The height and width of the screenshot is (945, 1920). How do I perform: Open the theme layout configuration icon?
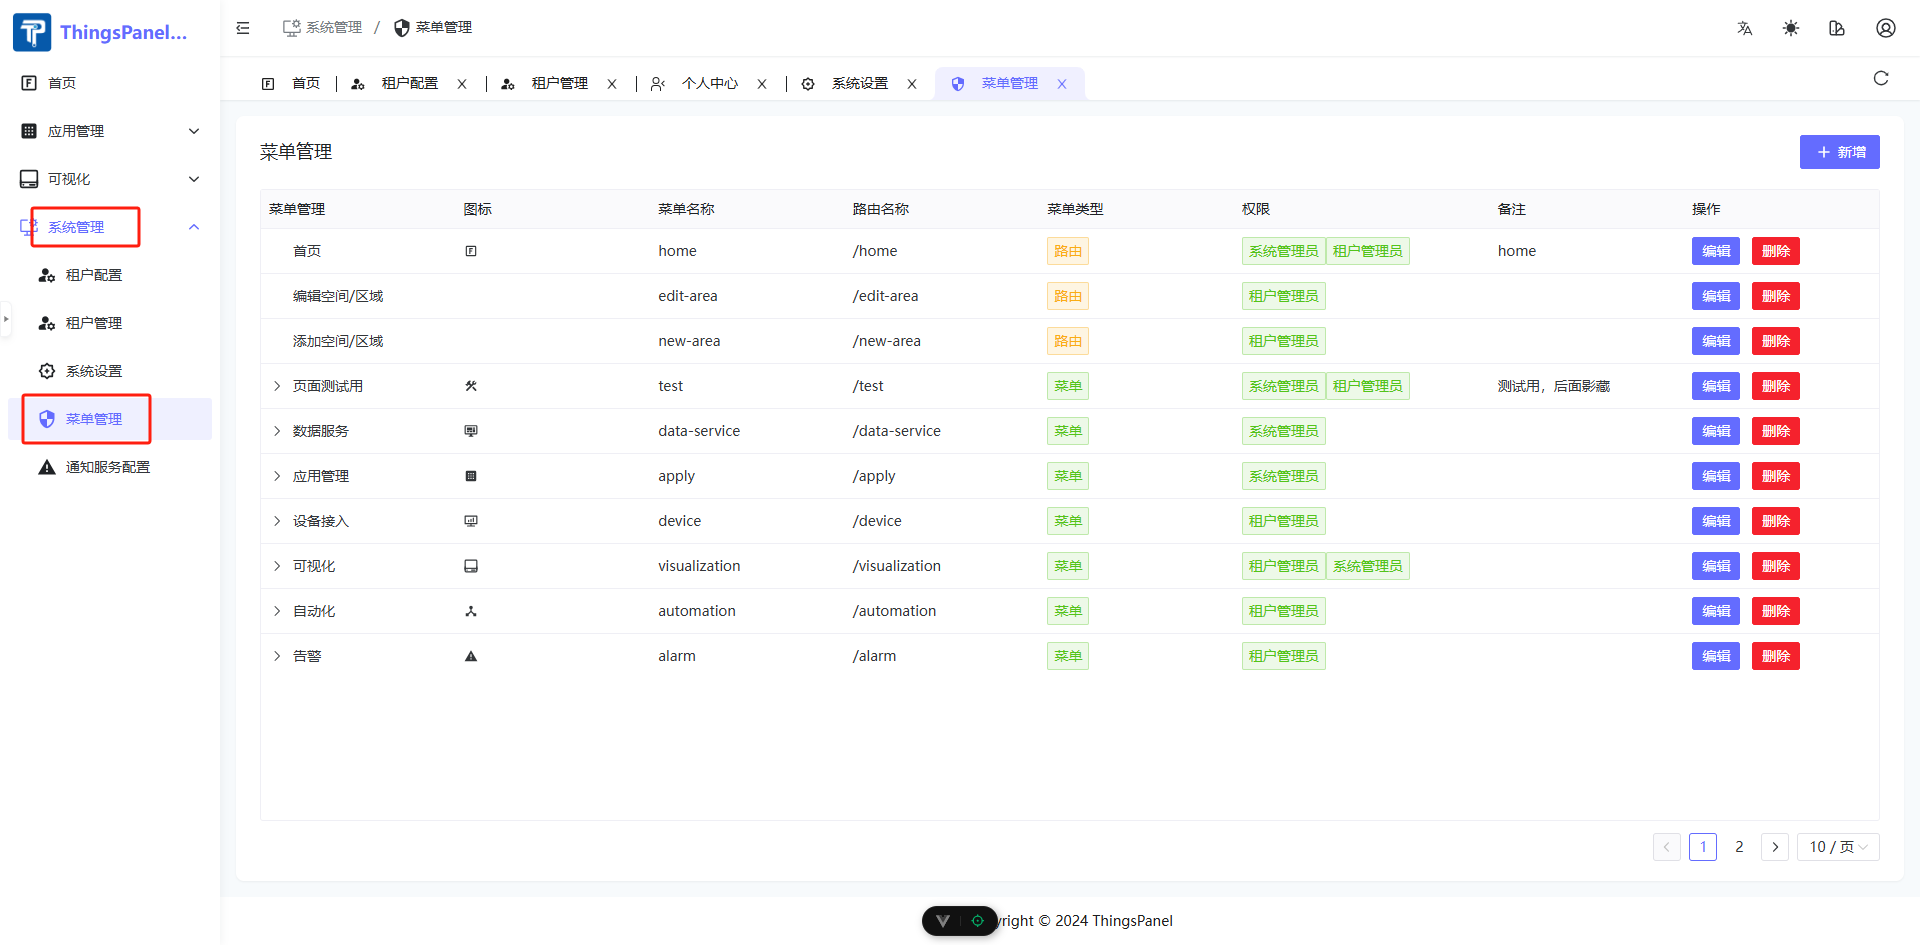(x=1837, y=28)
